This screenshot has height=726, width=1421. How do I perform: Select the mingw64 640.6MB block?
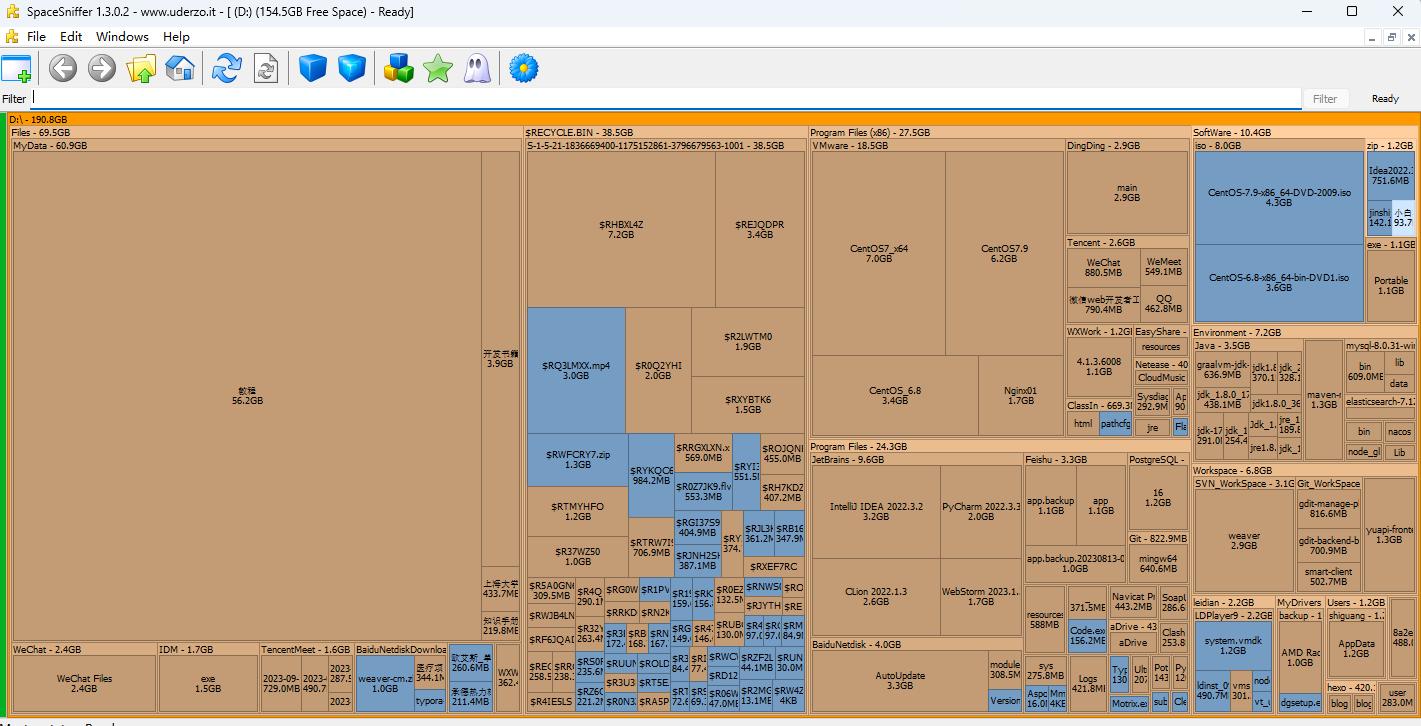[1158, 563]
